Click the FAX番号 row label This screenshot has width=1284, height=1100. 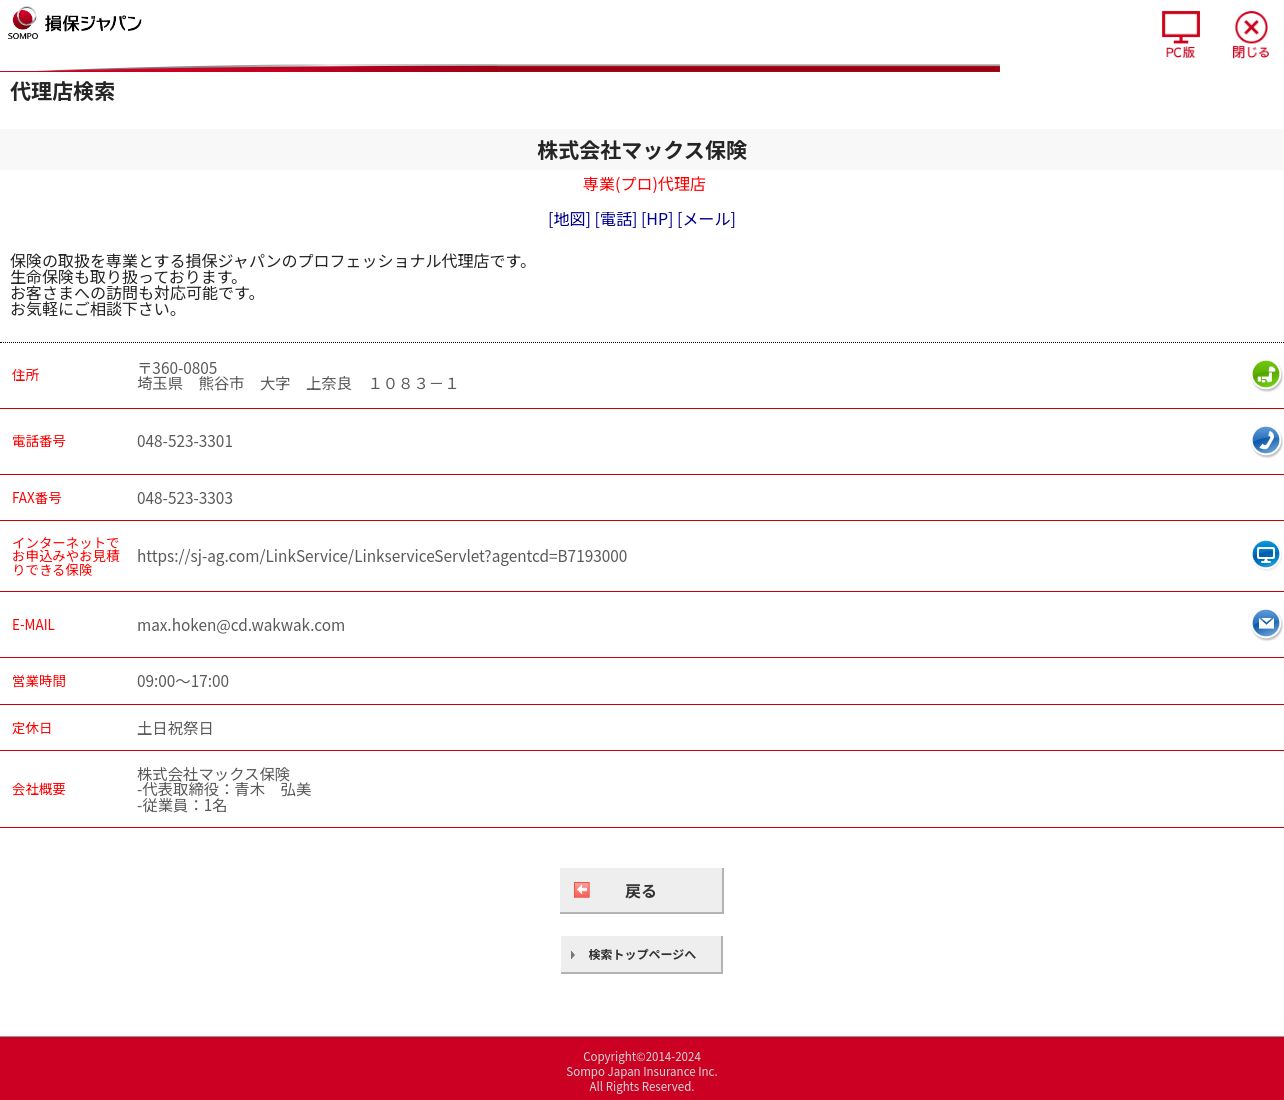(x=37, y=498)
